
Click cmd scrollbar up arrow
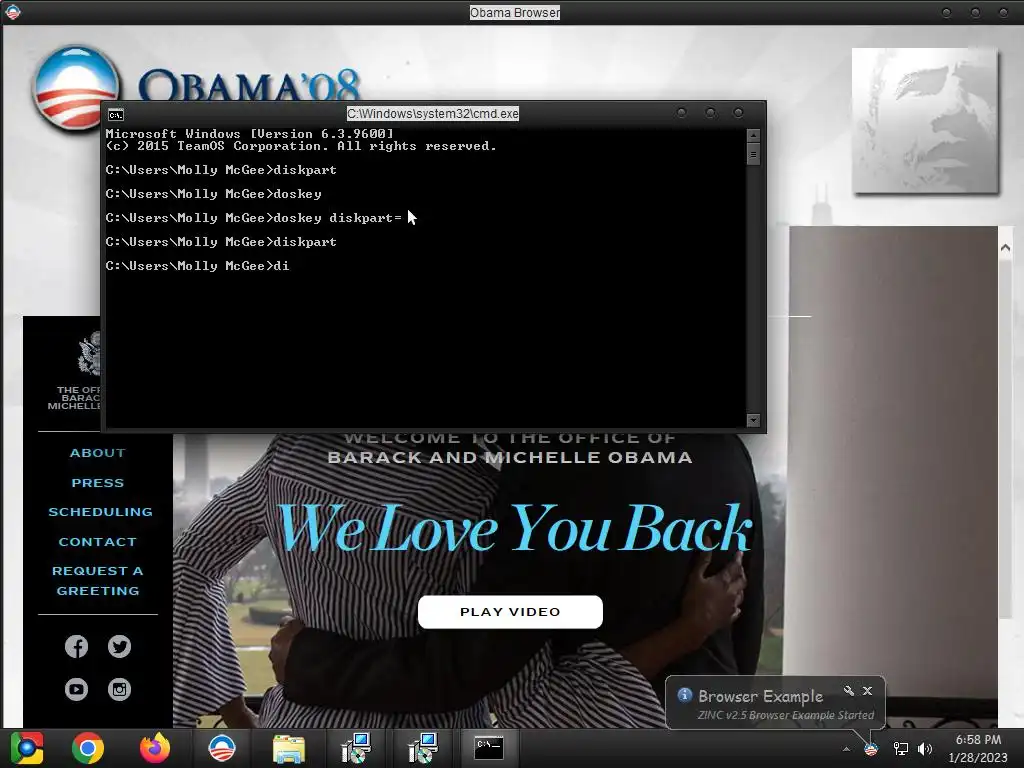point(753,135)
